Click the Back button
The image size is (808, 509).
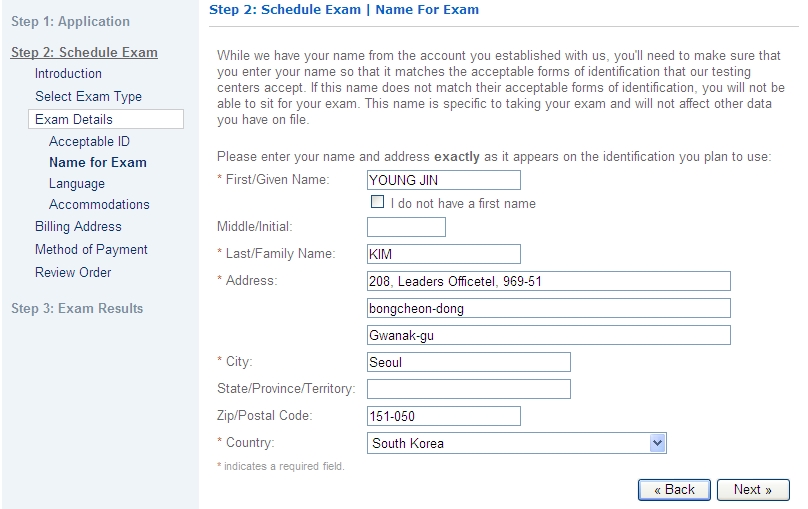point(674,489)
